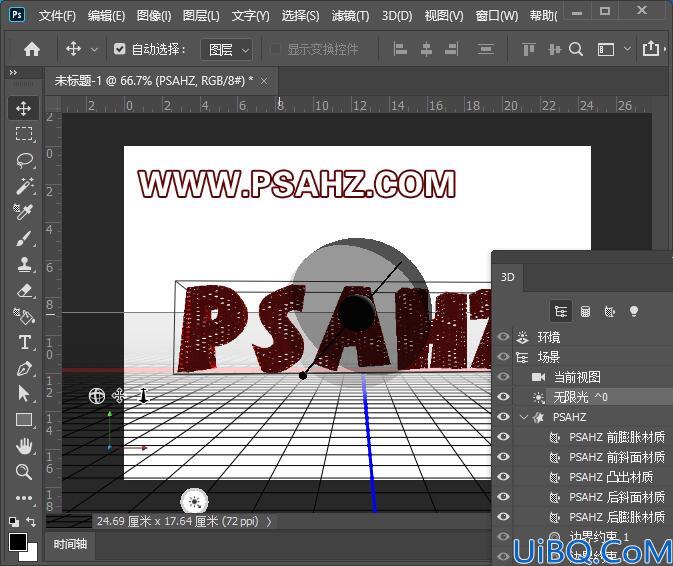Open status bar info arrow
673x566 pixels.
269,521
